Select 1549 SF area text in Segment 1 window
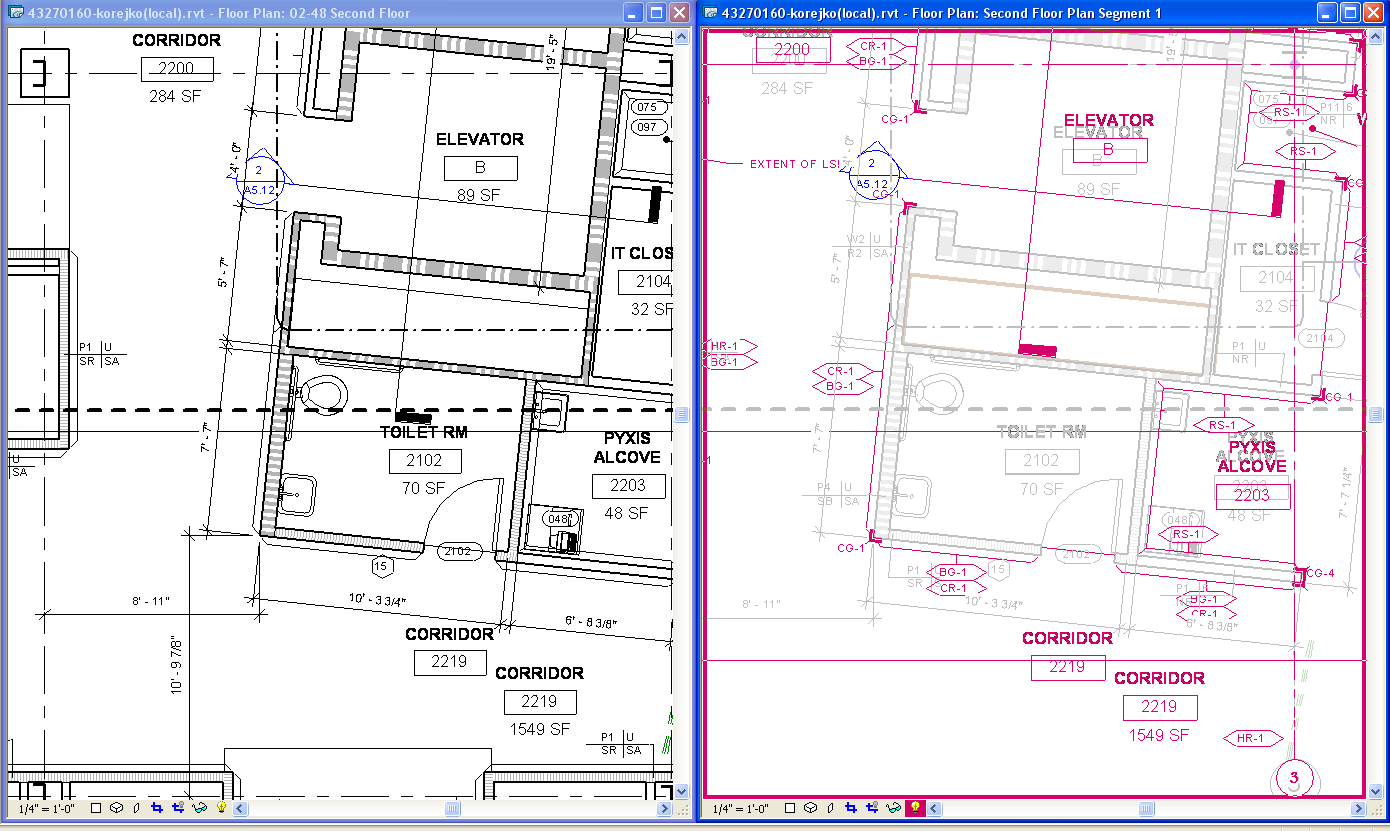This screenshot has width=1390, height=831. [1158, 735]
